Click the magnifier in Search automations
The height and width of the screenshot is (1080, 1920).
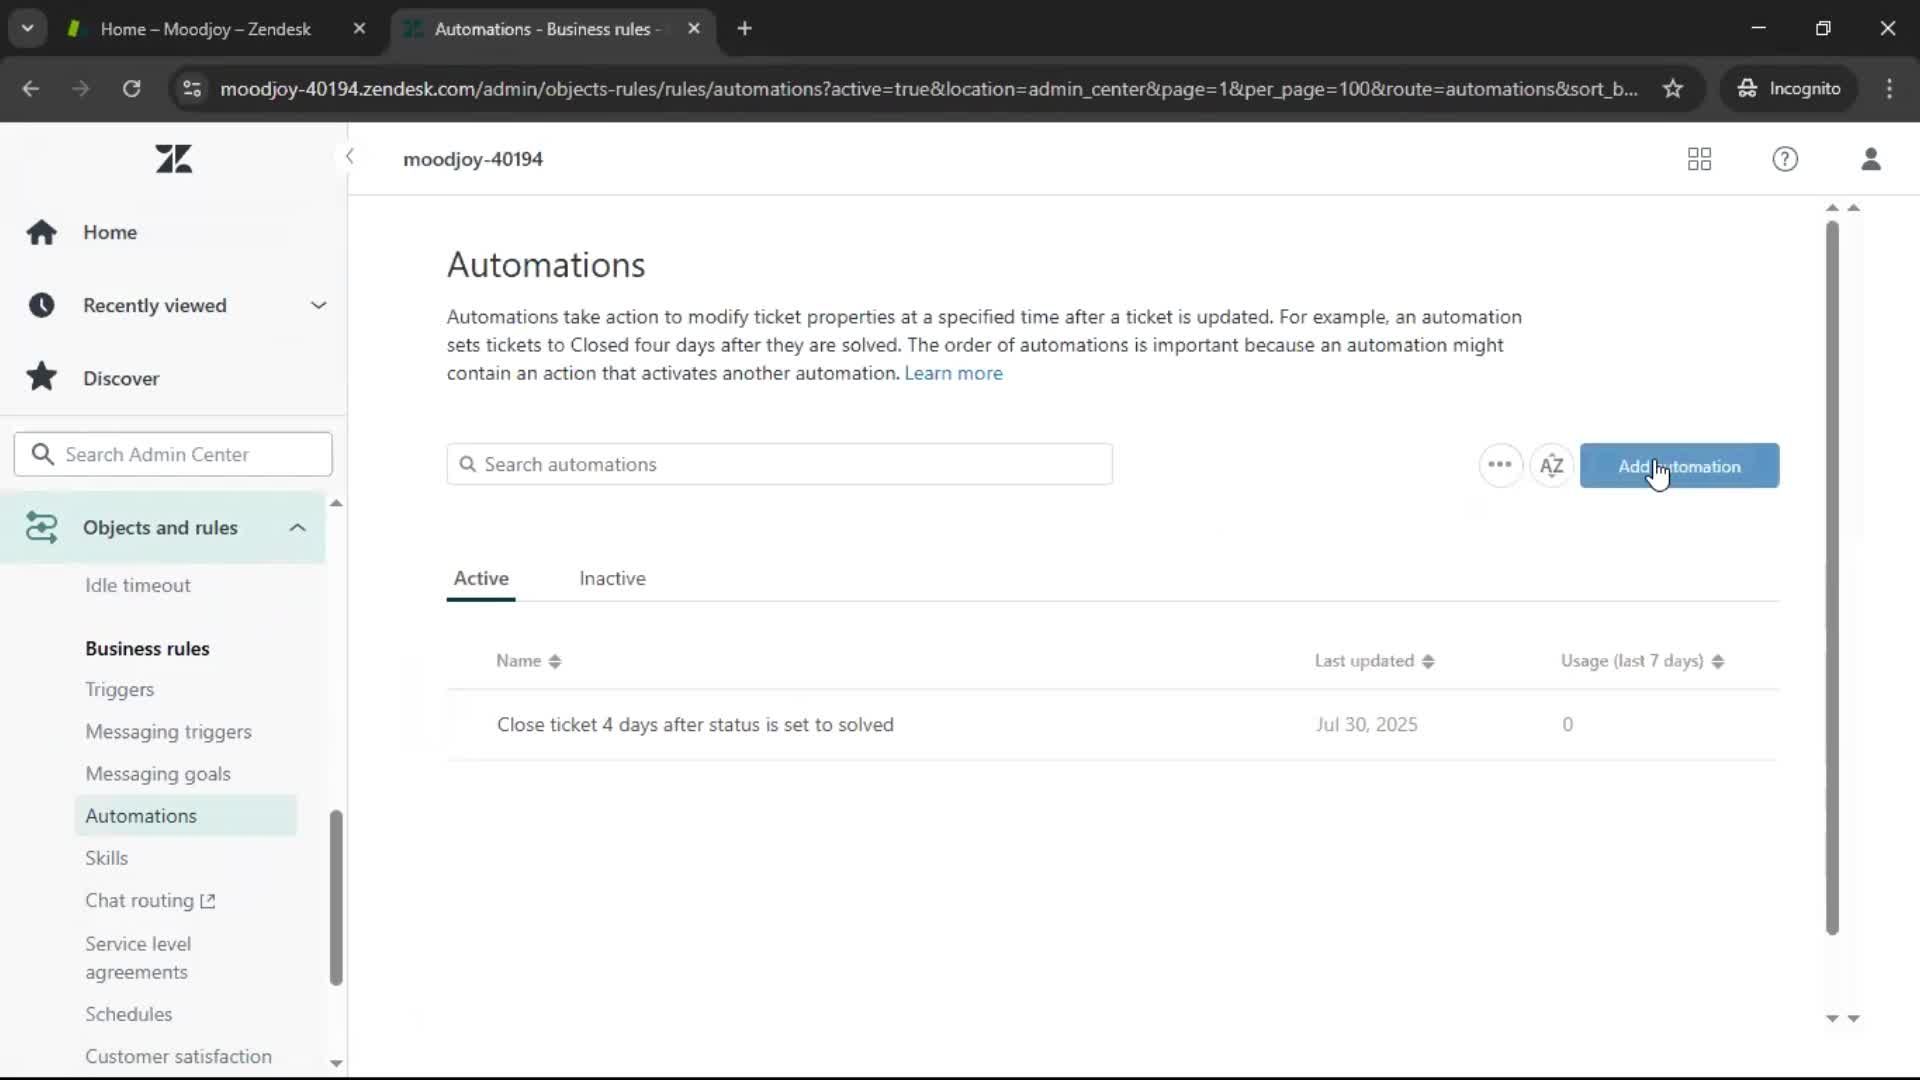click(x=467, y=464)
